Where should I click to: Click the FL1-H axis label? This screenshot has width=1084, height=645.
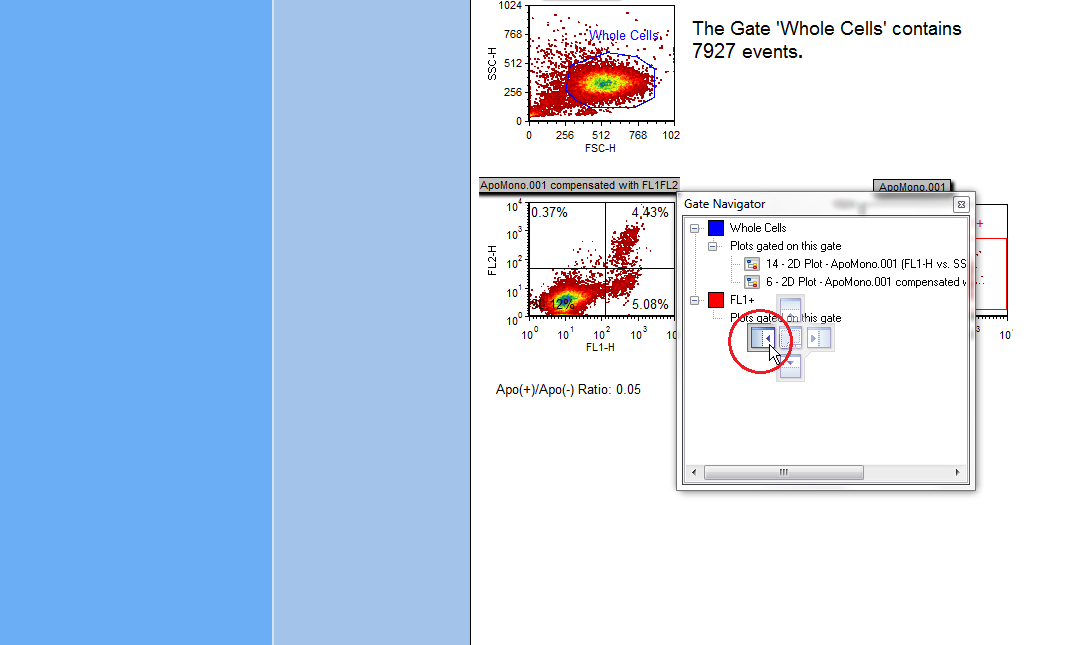(600, 347)
